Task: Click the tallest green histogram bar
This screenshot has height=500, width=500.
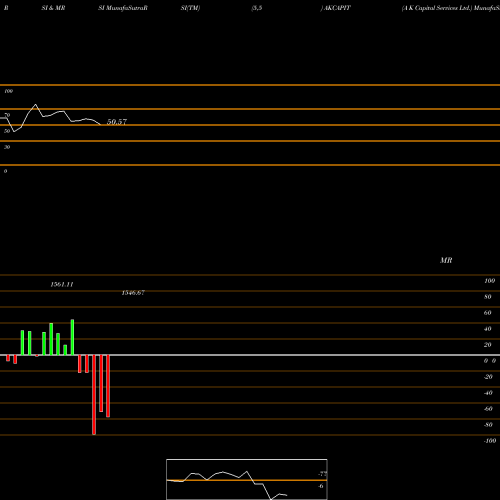Action: coord(72,337)
